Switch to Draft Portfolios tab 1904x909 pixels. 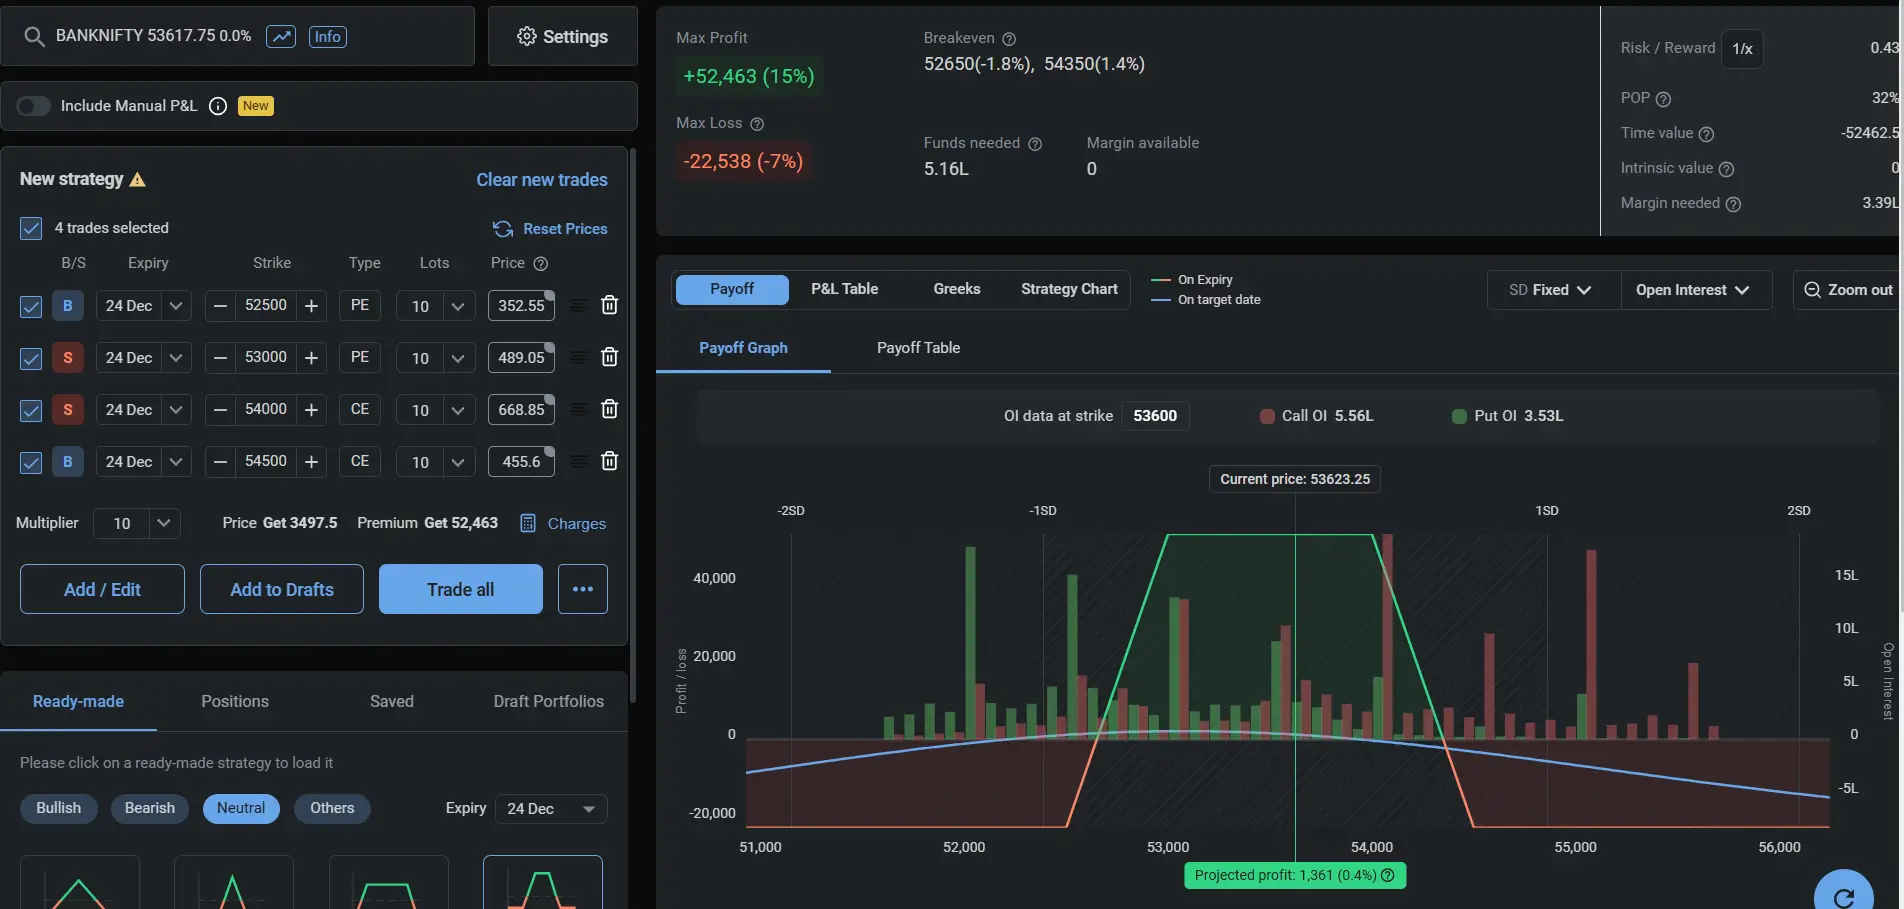click(549, 702)
